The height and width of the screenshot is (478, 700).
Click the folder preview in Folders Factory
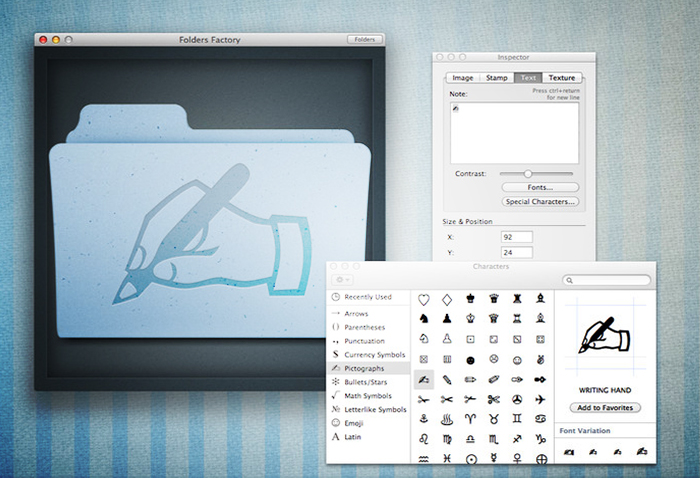click(x=210, y=221)
